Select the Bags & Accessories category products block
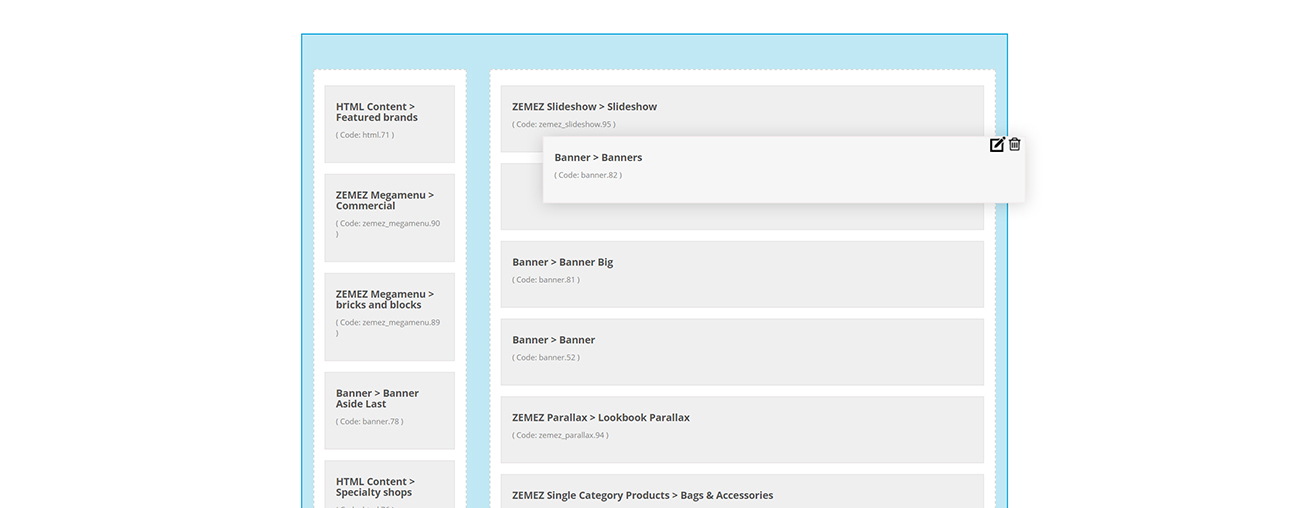This screenshot has height=508, width=1300. (x=742, y=491)
